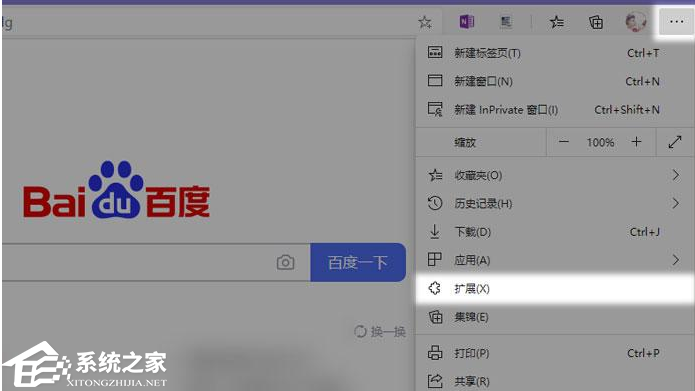Click the 百度一下 search button
695x391 pixels.
pos(358,262)
